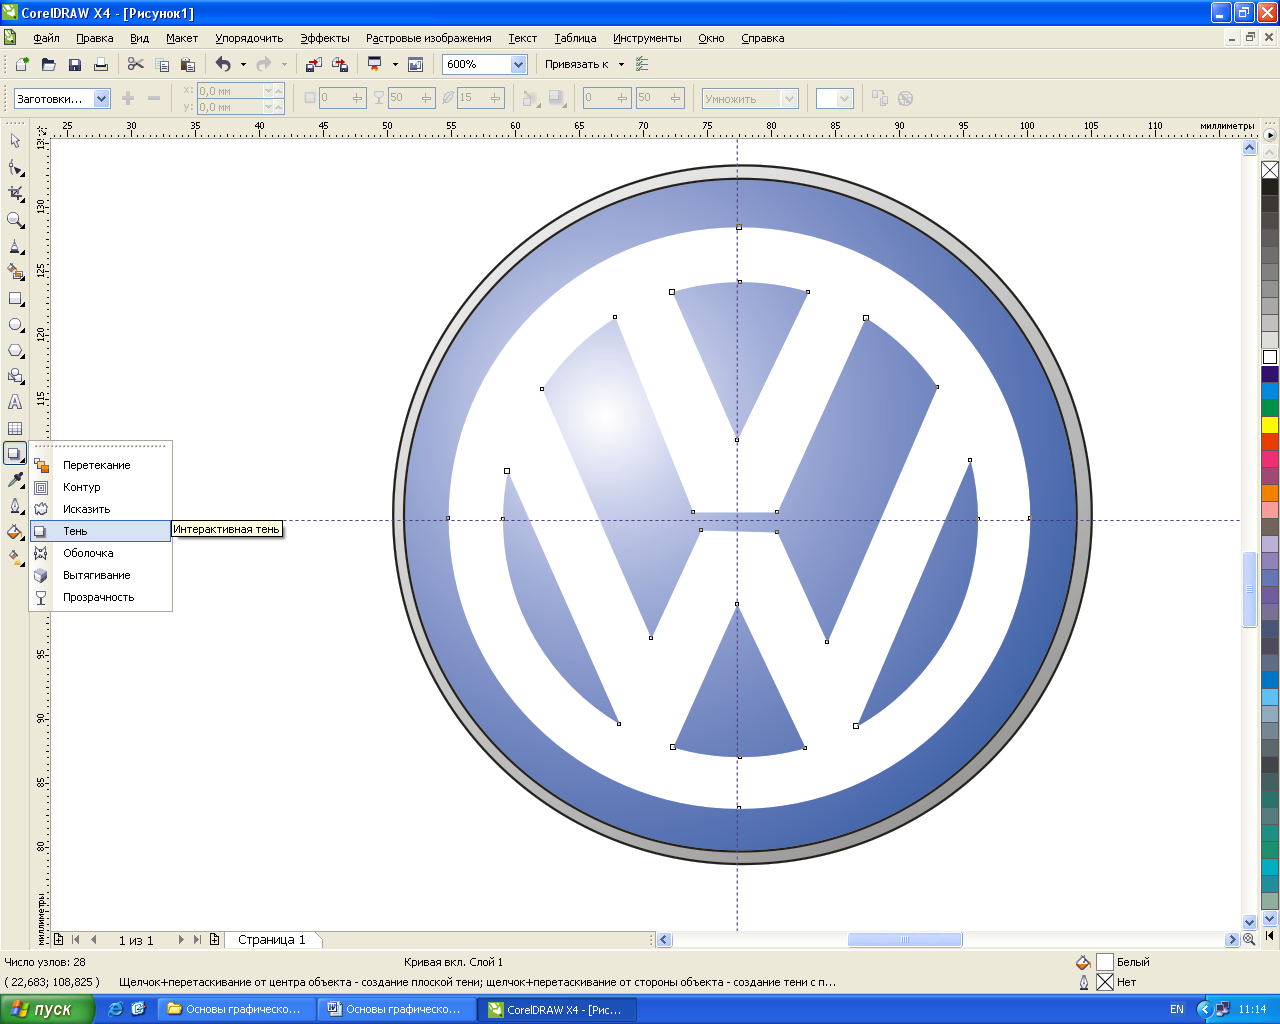Go to the next page arrow
The width and height of the screenshot is (1280, 1024).
click(x=181, y=940)
